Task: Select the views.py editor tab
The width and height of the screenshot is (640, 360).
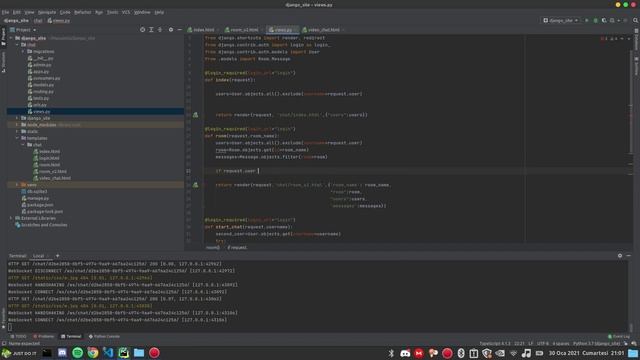Action: pyautogui.click(x=281, y=30)
